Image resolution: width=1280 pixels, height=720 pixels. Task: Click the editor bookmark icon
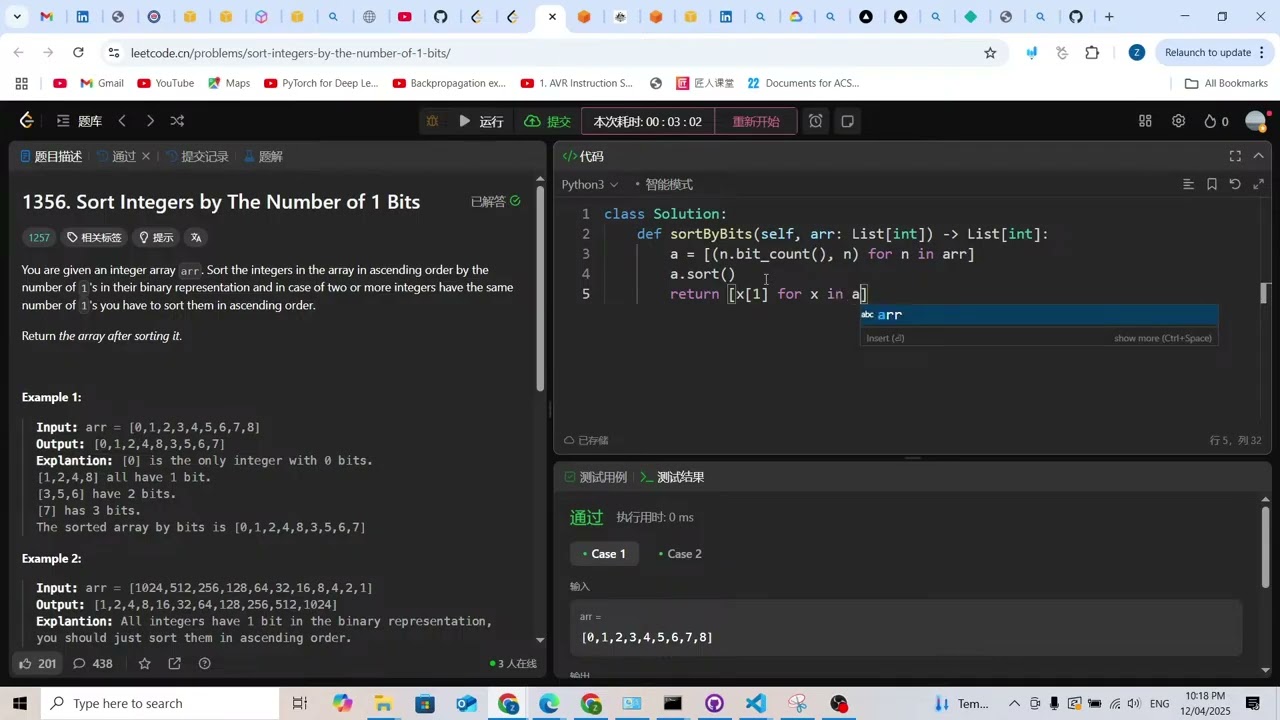[x=1212, y=184]
